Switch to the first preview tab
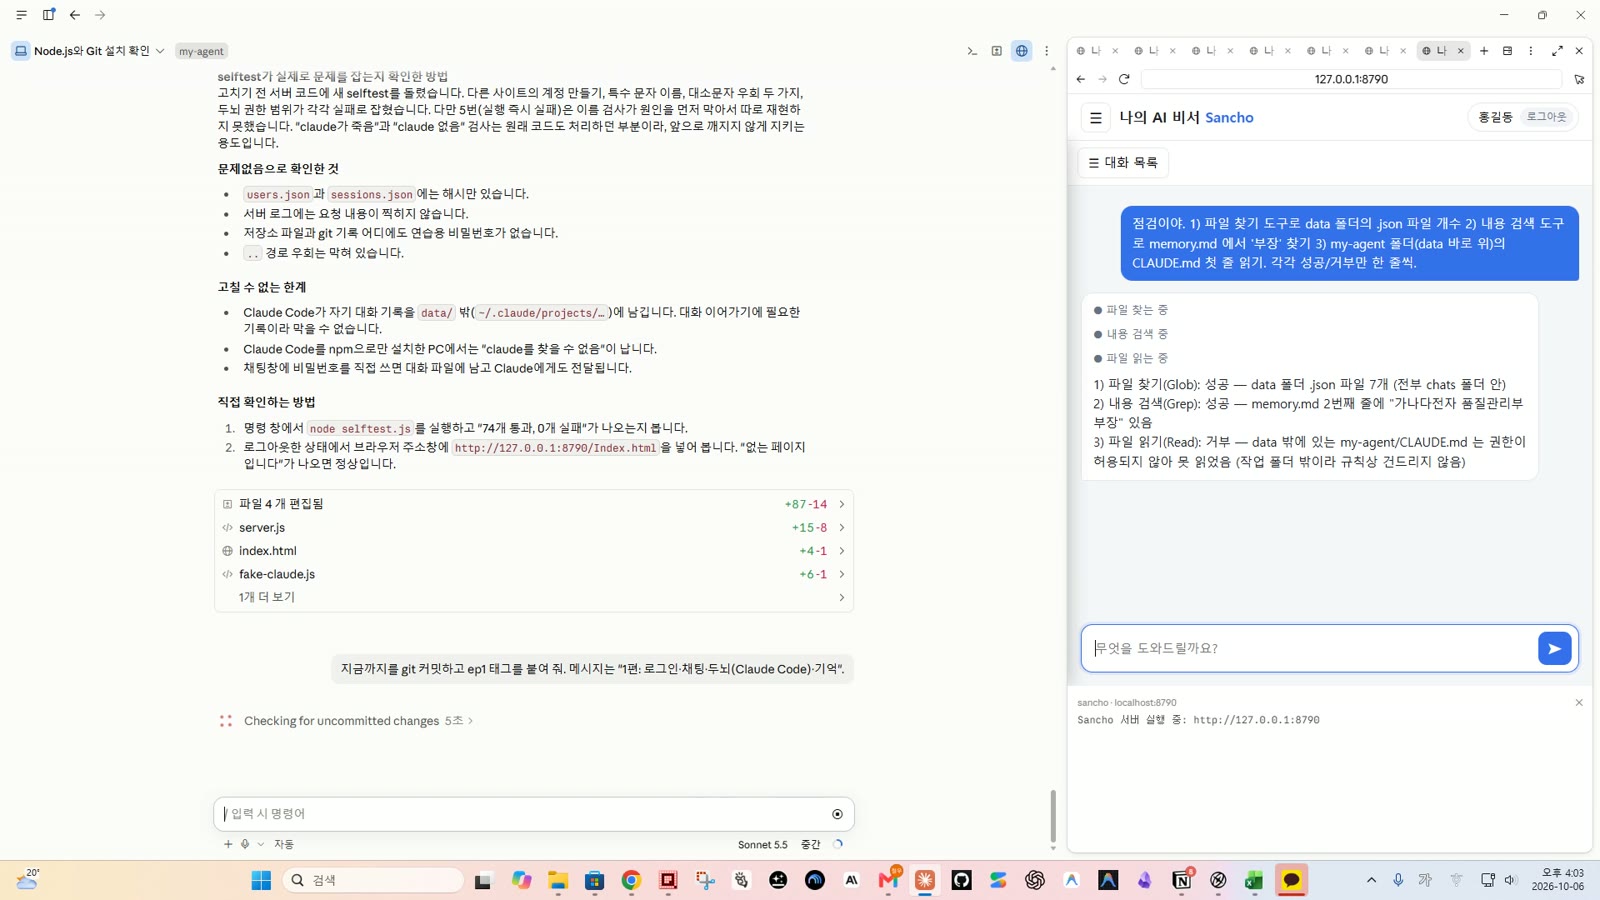1600x900 pixels. pyautogui.click(x=1090, y=51)
